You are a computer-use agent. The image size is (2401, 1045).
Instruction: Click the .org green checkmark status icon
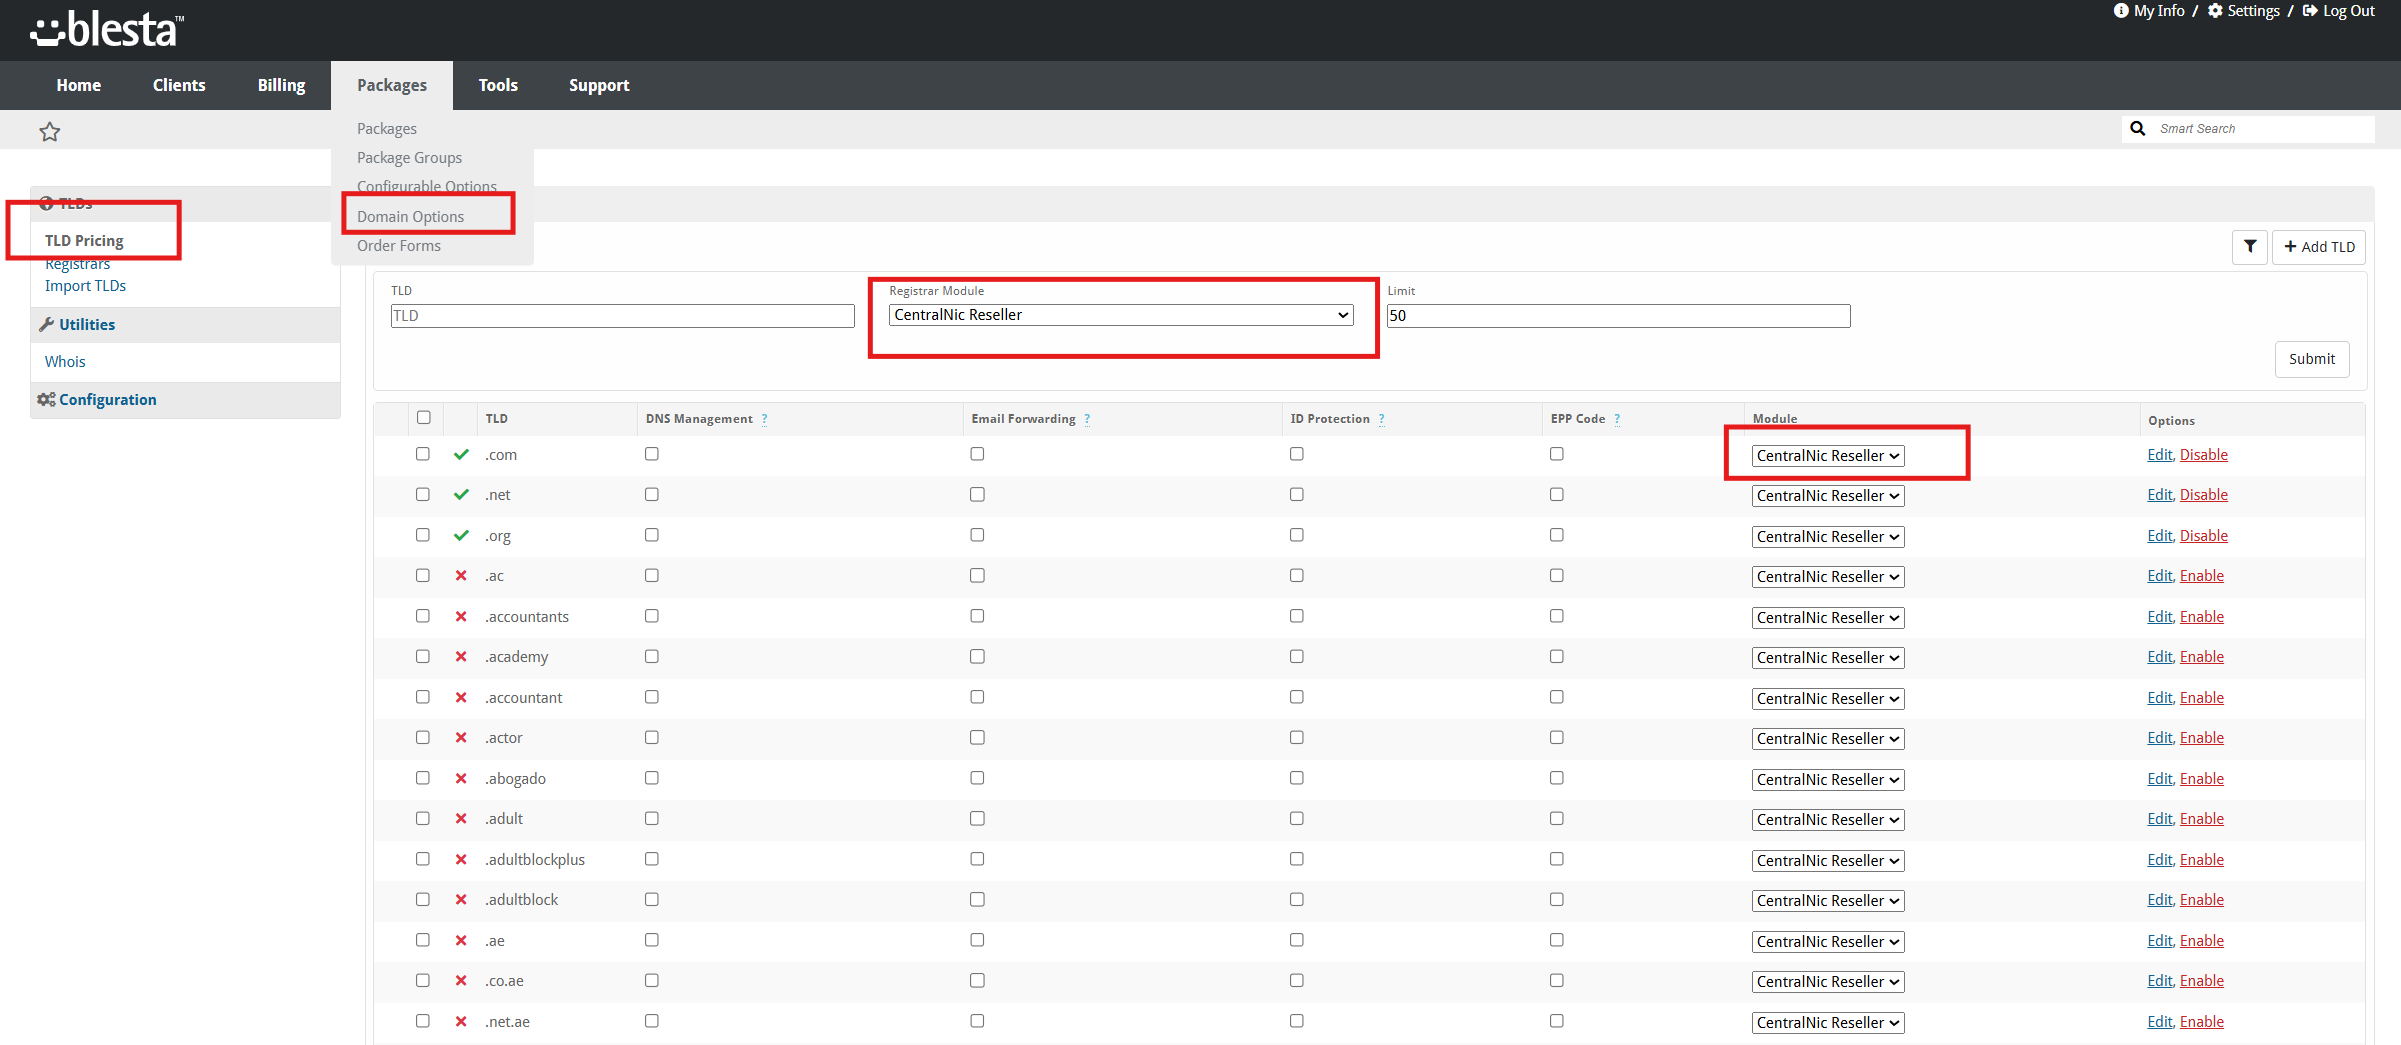click(461, 535)
